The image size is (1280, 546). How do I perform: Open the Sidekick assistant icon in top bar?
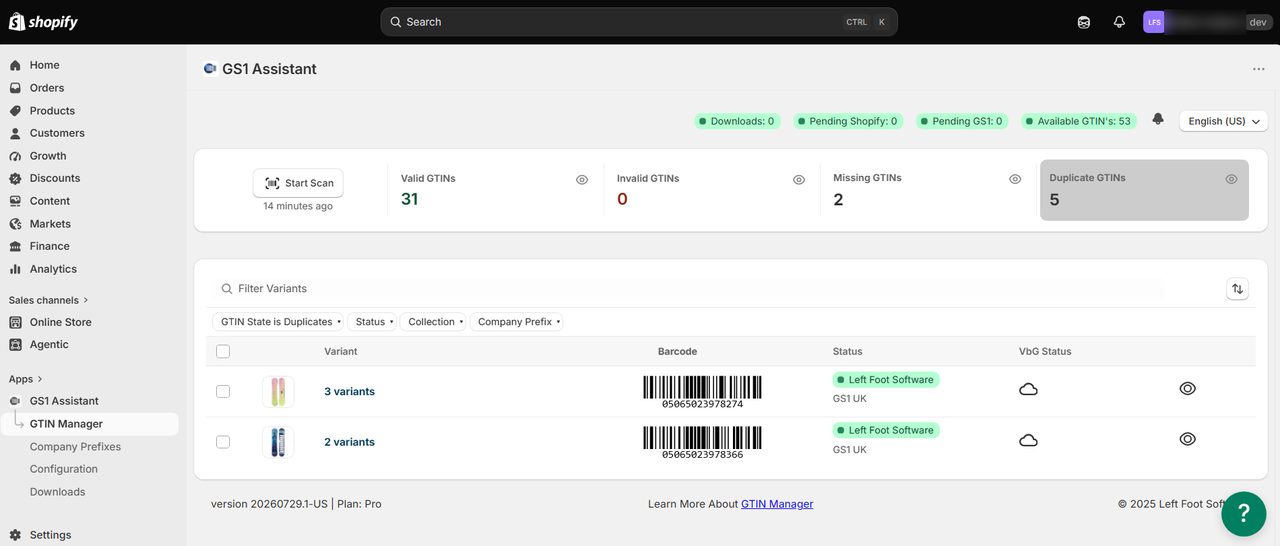click(1084, 22)
